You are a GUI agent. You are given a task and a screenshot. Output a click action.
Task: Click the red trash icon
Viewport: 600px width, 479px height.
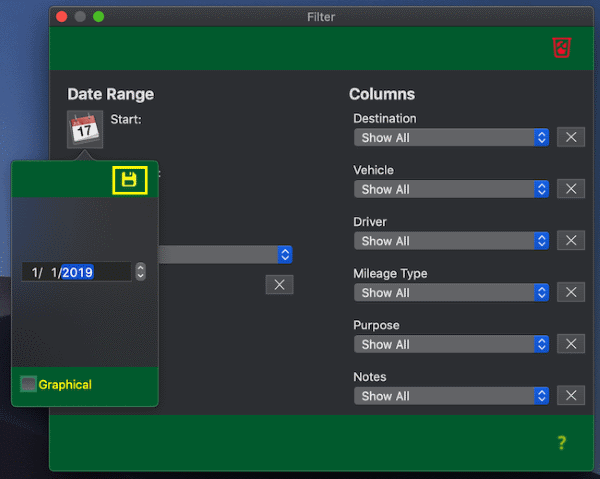(561, 47)
